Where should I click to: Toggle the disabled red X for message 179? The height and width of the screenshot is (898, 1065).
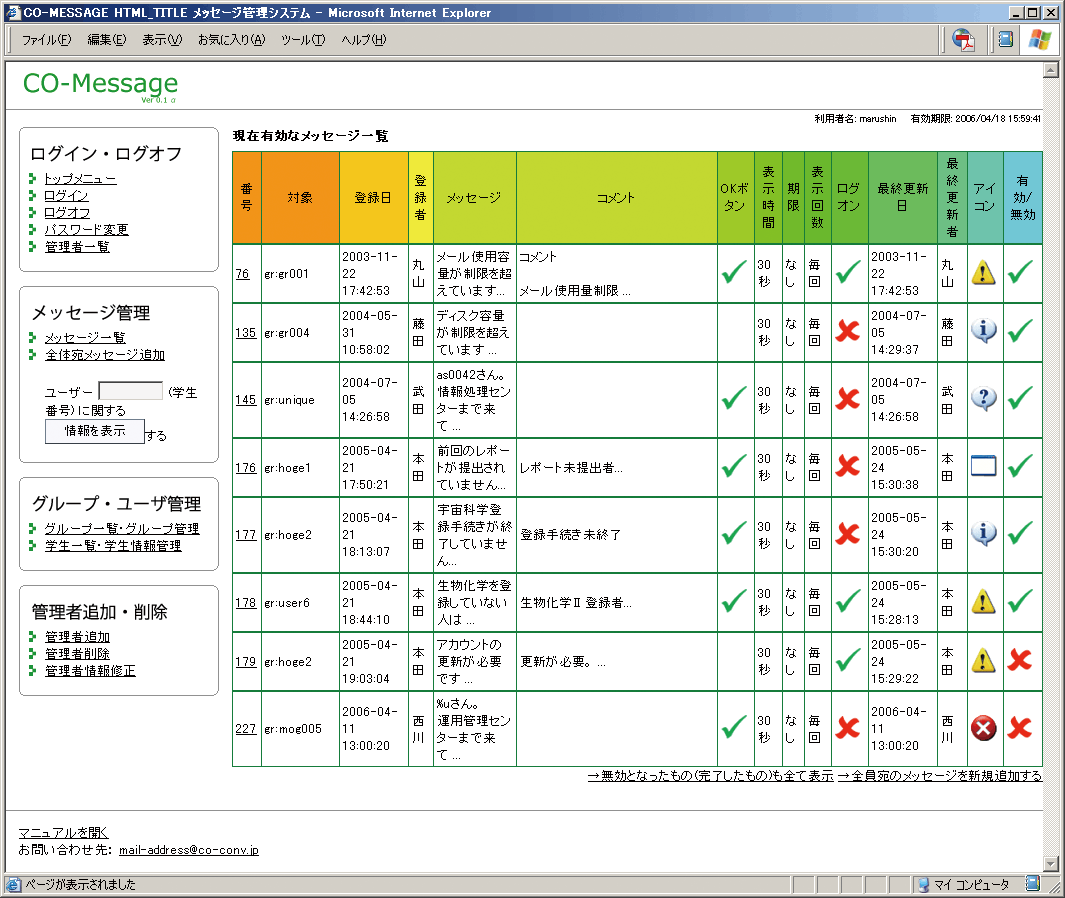(1020, 660)
